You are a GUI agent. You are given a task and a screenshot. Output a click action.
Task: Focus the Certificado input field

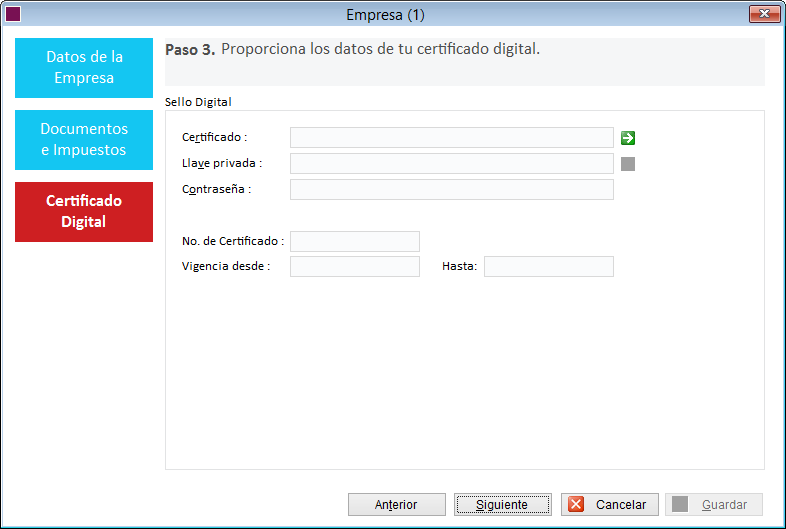coord(452,137)
